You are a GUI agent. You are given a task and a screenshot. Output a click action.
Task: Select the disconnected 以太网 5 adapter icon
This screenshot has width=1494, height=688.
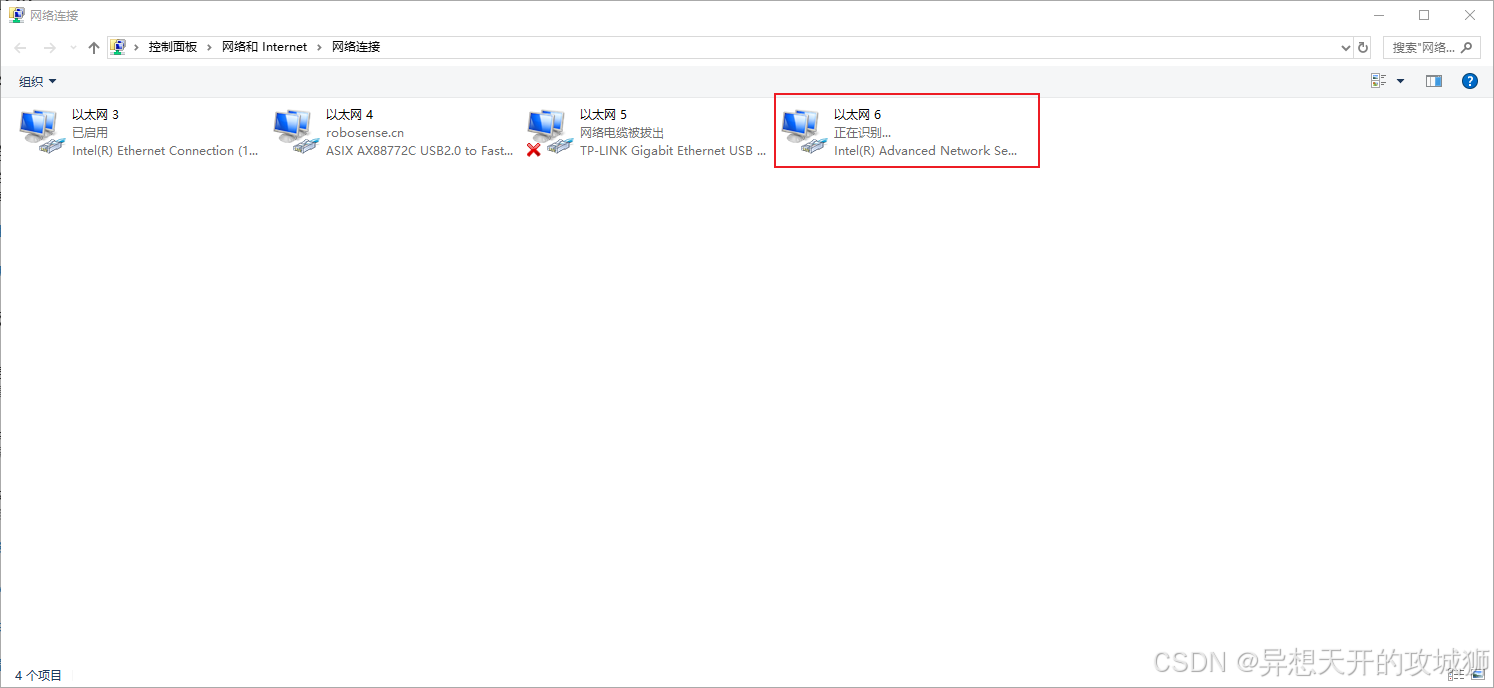click(x=548, y=131)
